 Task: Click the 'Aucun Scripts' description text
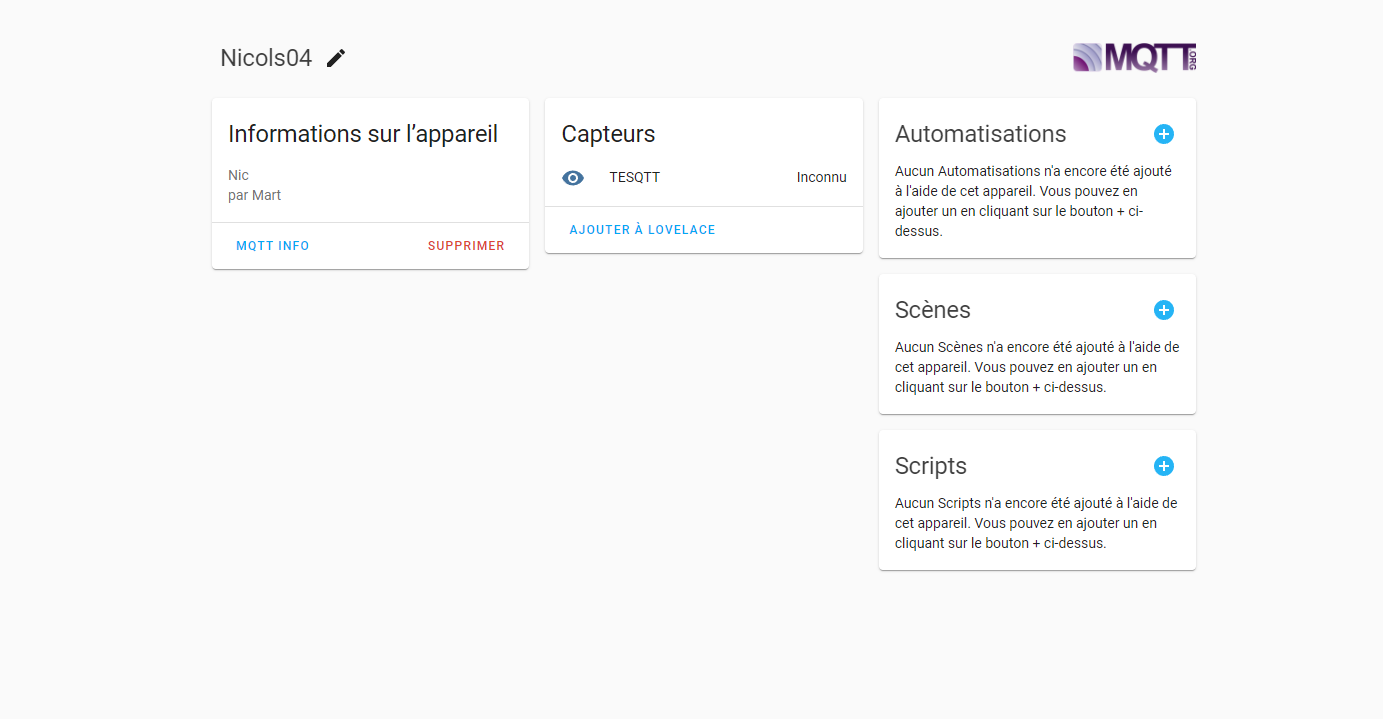[x=1035, y=523]
